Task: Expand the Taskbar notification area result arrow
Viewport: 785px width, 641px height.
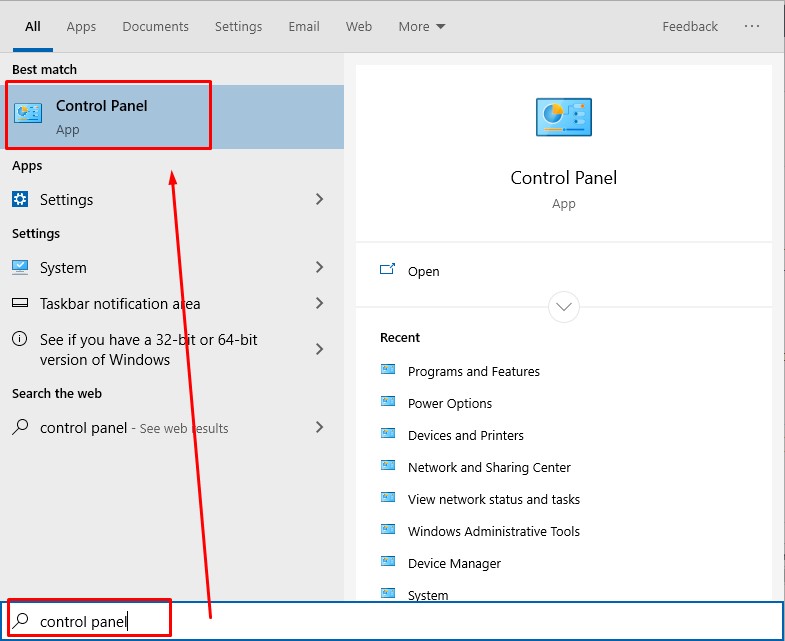Action: 319,303
